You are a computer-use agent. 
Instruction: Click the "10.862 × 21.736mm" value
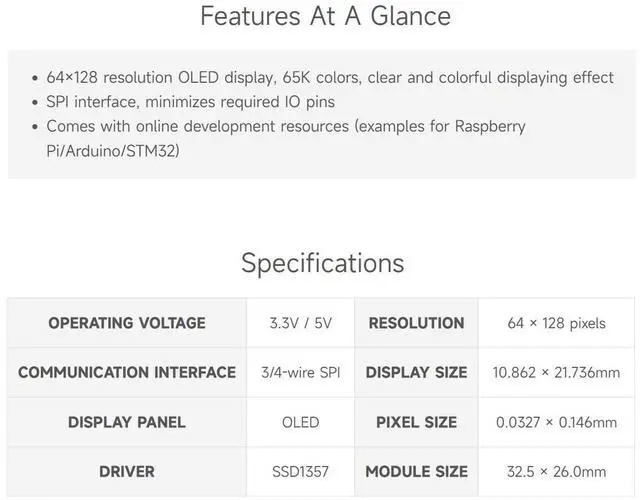(x=556, y=372)
